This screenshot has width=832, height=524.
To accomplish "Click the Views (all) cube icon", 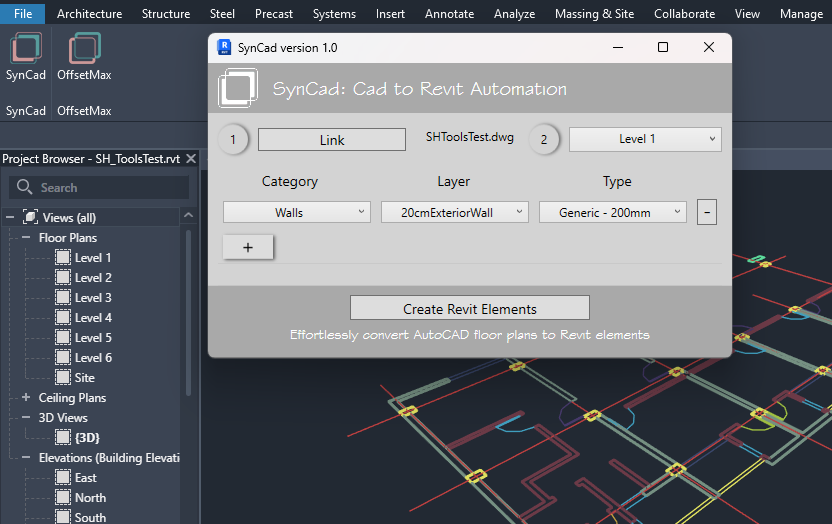I will [x=30, y=217].
